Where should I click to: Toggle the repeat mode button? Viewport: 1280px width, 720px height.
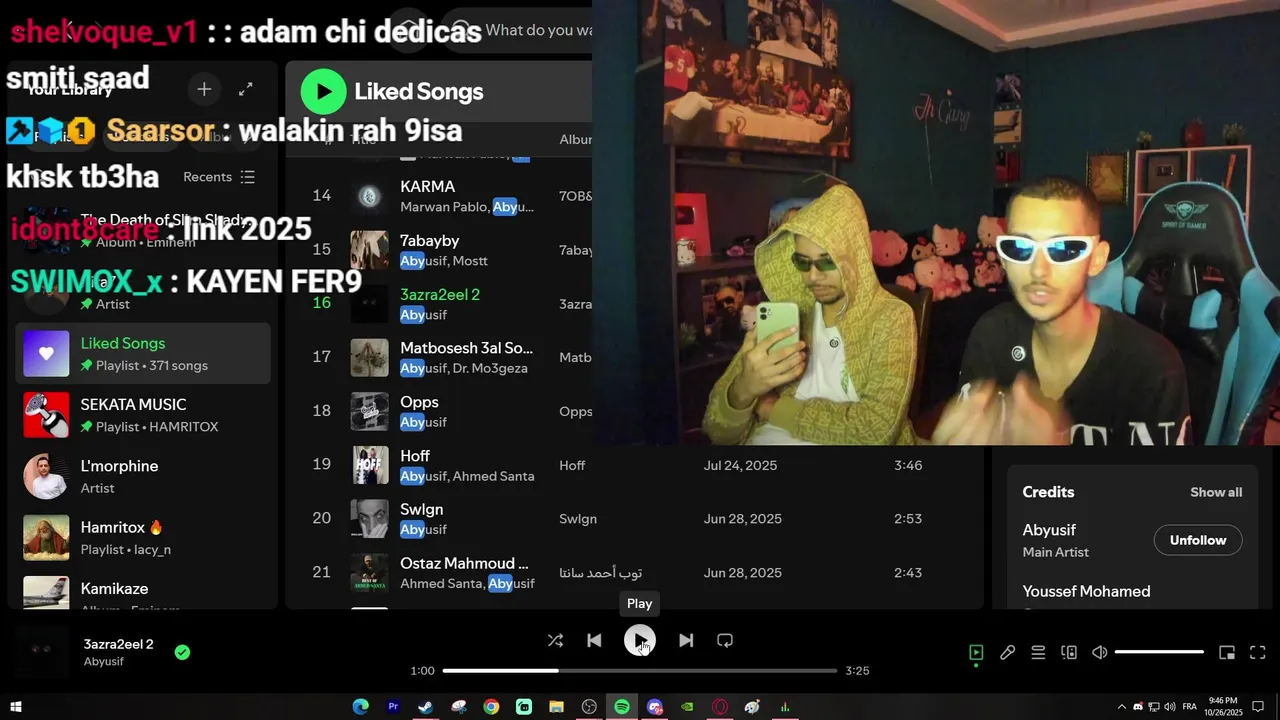click(x=725, y=640)
